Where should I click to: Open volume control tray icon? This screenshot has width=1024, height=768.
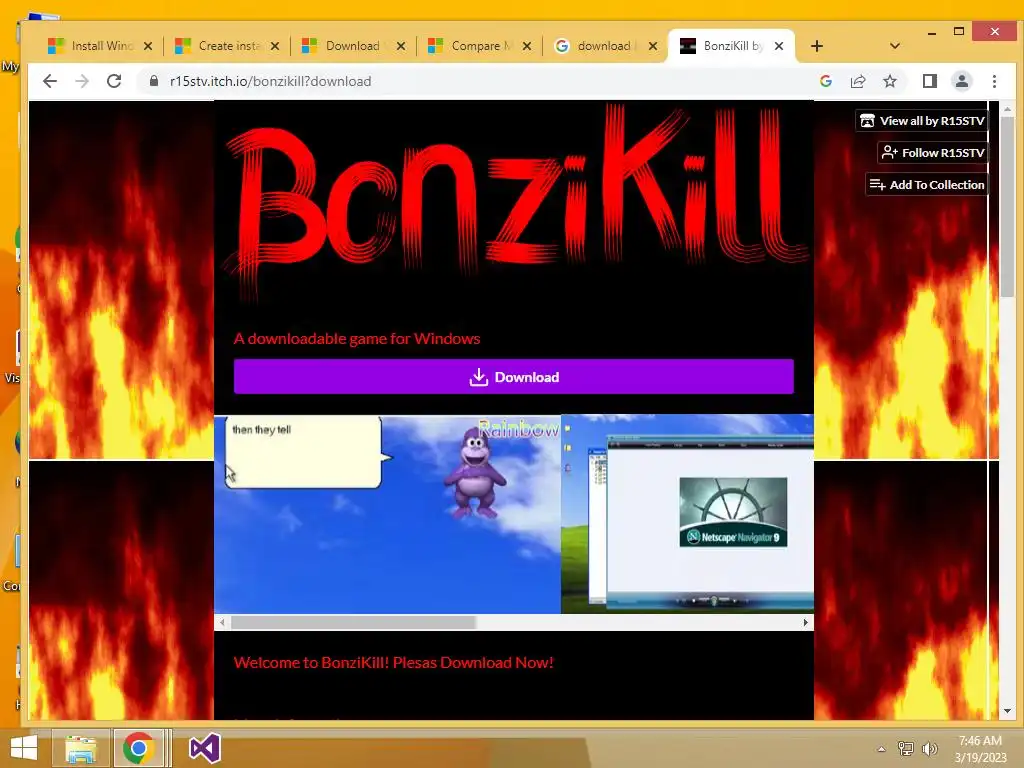929,749
